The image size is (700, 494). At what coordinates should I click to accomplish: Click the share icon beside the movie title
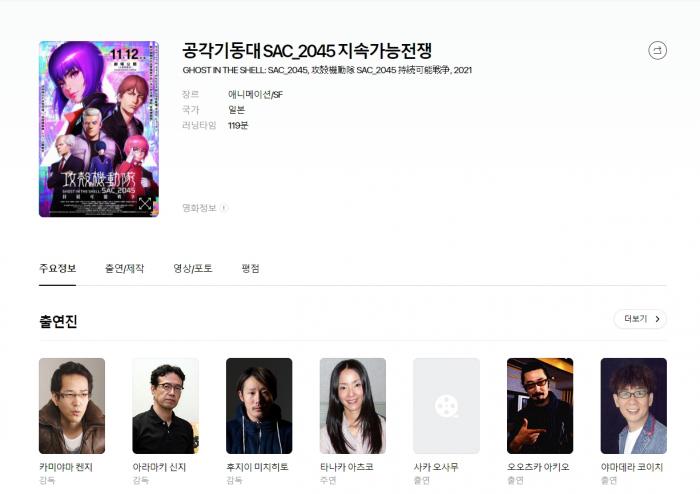[657, 50]
